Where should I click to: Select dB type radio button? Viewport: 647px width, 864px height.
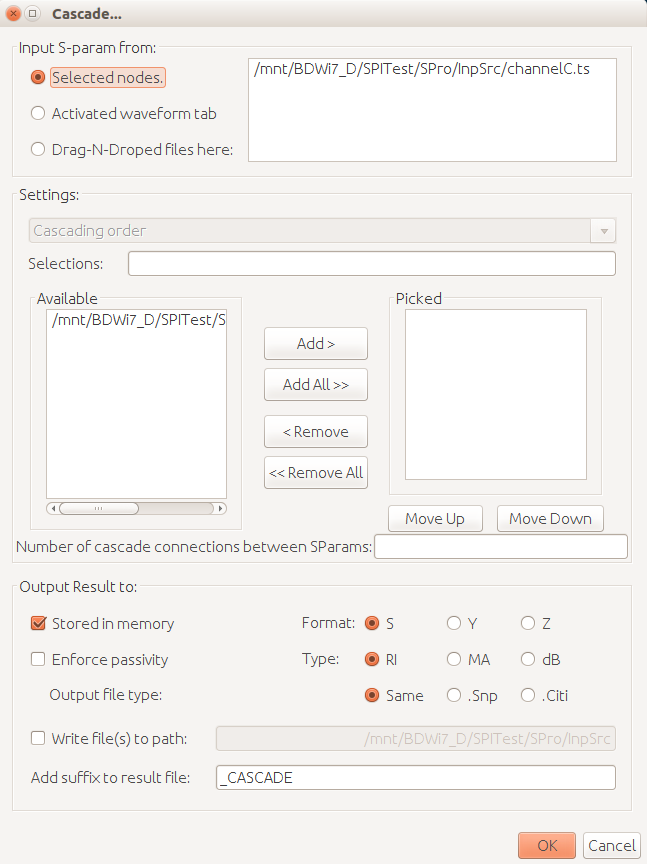(528, 659)
